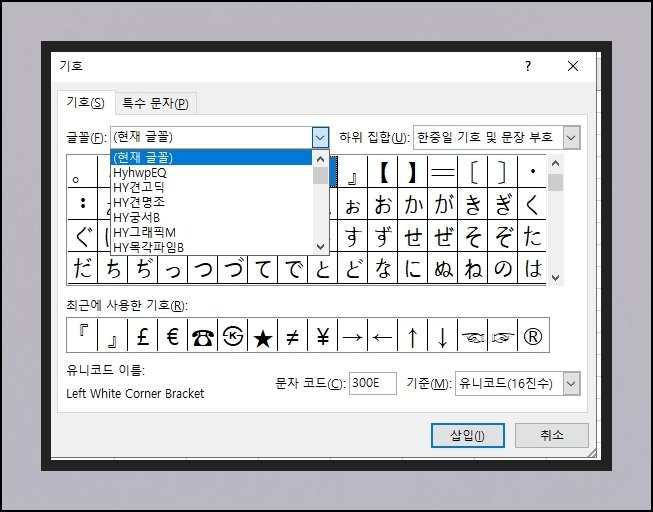
Task: Select hiragana ぬ in the symbol grid
Action: coord(442,268)
